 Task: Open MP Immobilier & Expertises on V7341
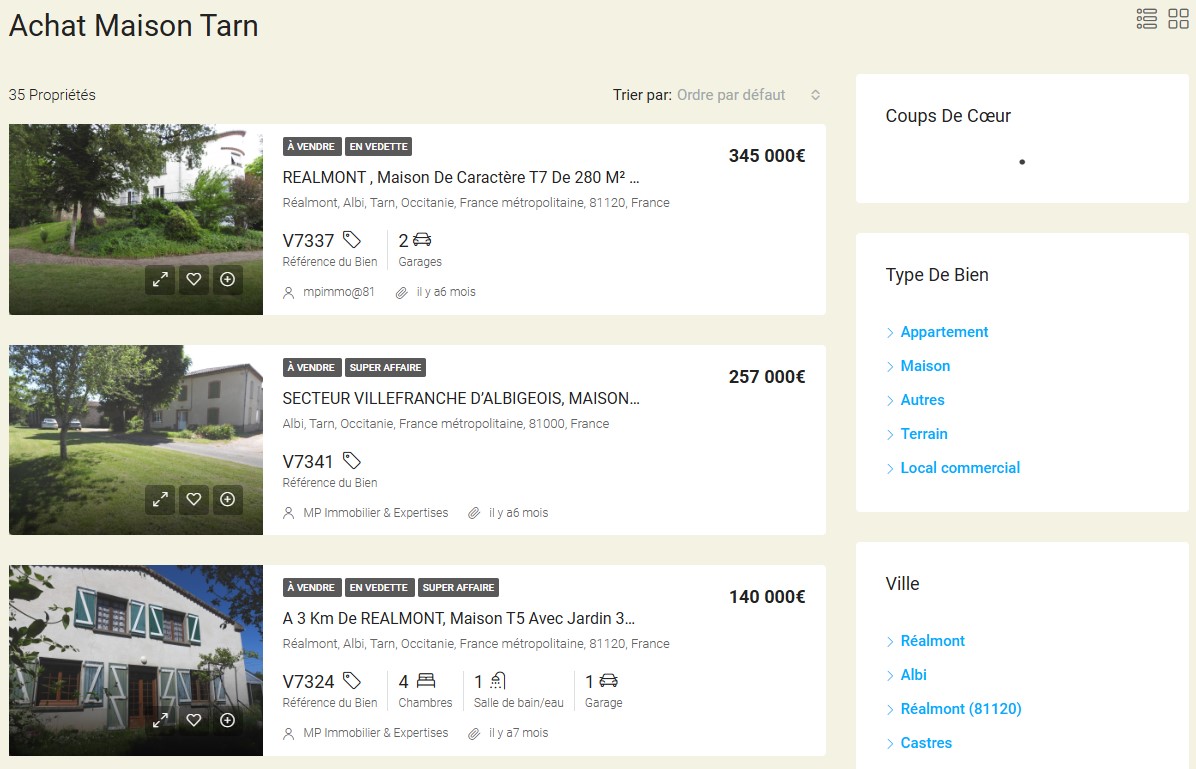pyautogui.click(x=375, y=513)
